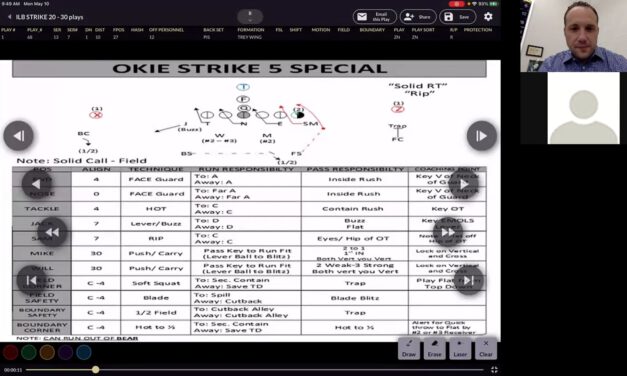Viewport: 627px width, 376px height.
Task: Go to next play with large right arrow
Action: pyautogui.click(x=481, y=136)
